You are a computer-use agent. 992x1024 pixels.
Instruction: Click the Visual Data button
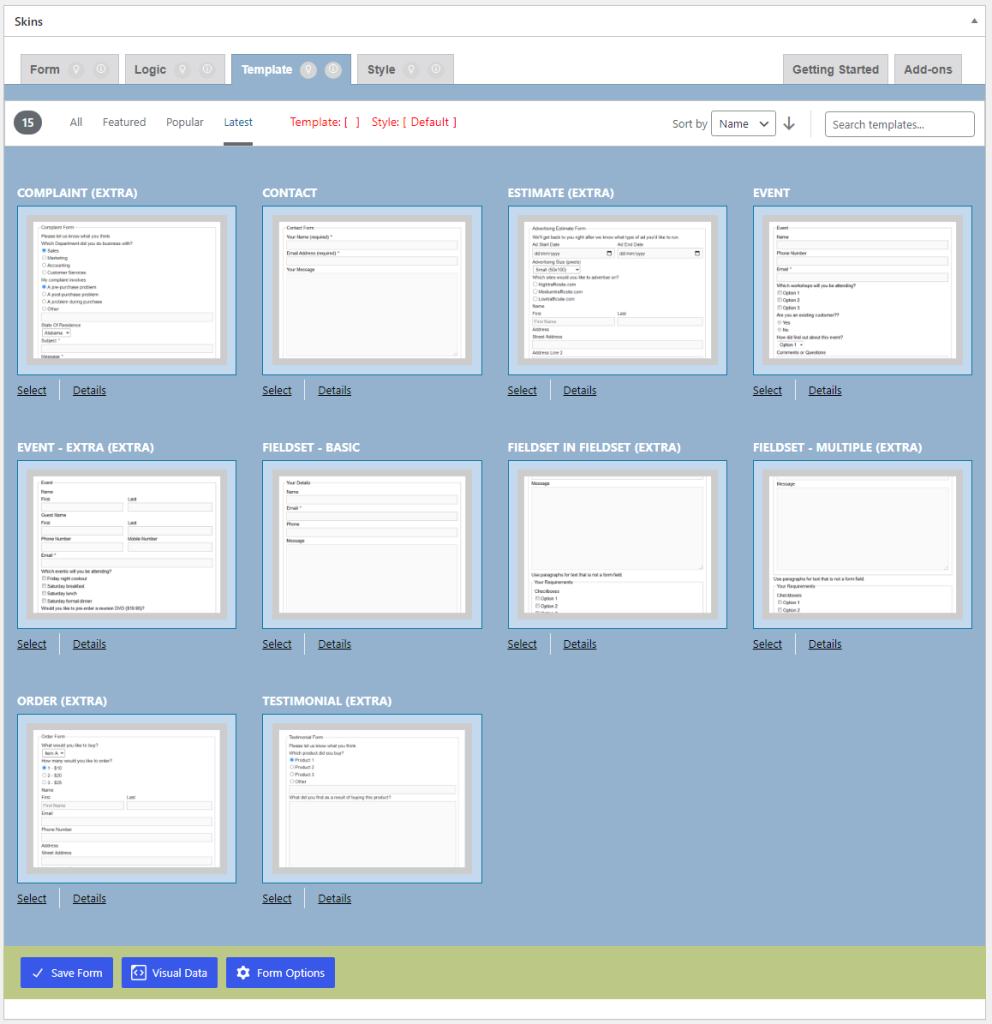pyautogui.click(x=169, y=972)
